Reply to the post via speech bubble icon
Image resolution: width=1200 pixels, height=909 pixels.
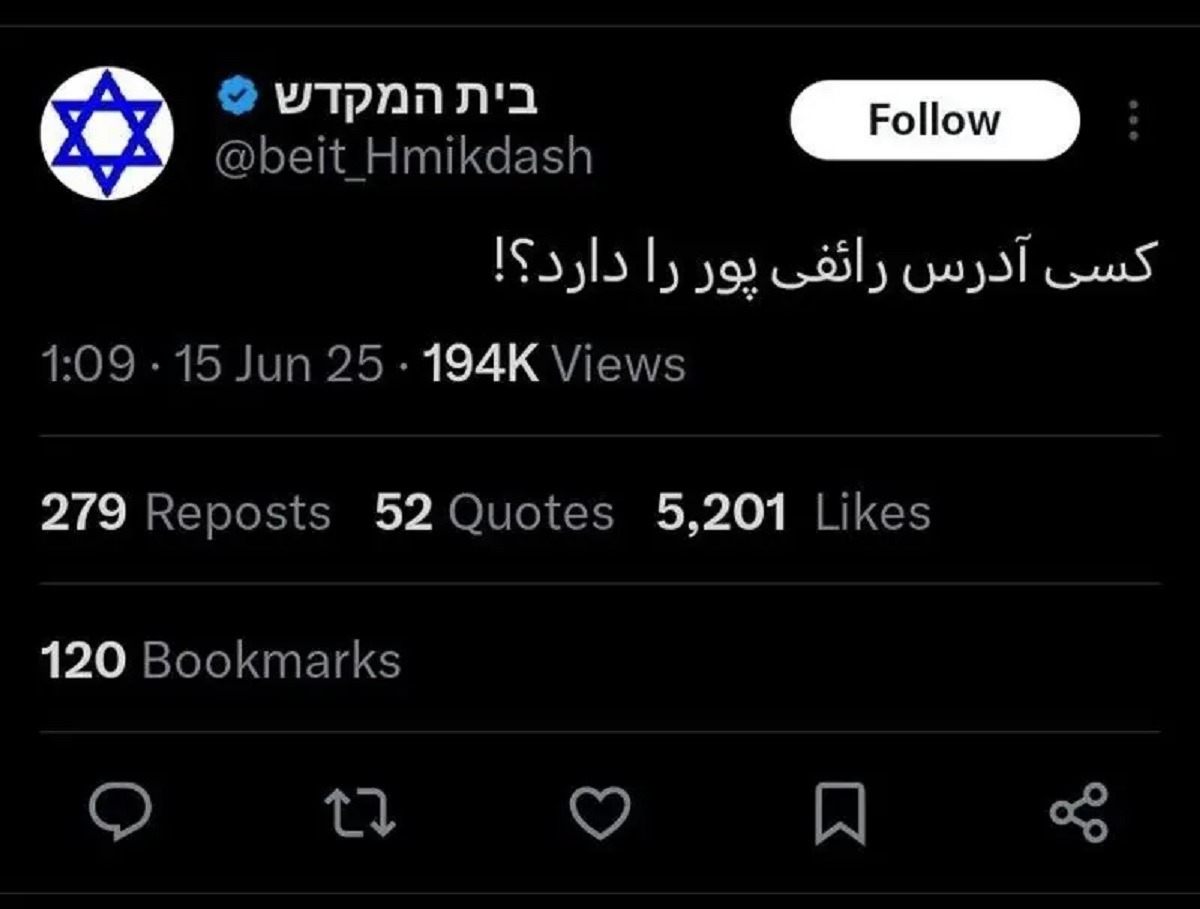(120, 811)
